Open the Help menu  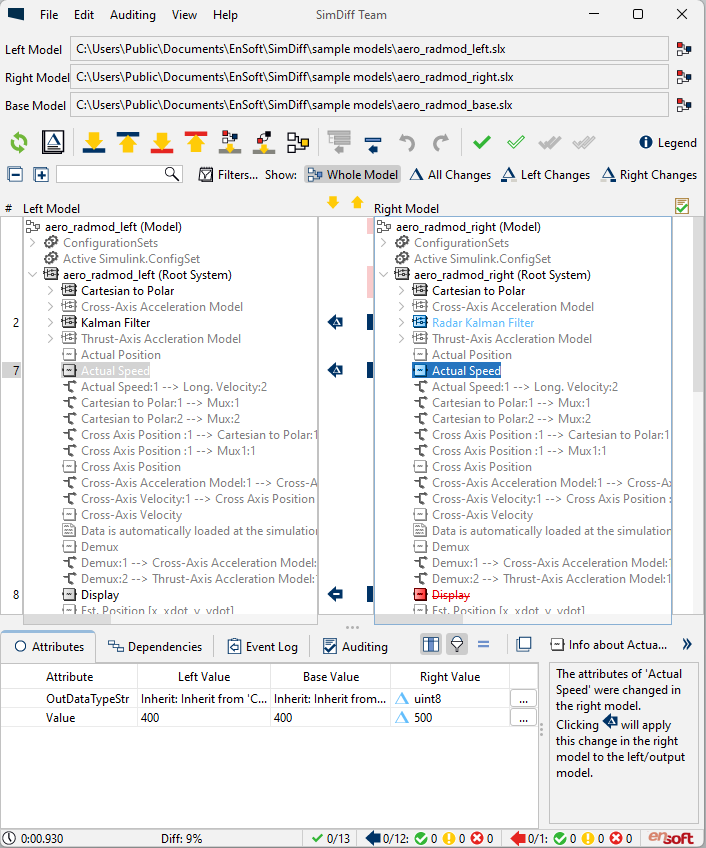pyautogui.click(x=225, y=15)
